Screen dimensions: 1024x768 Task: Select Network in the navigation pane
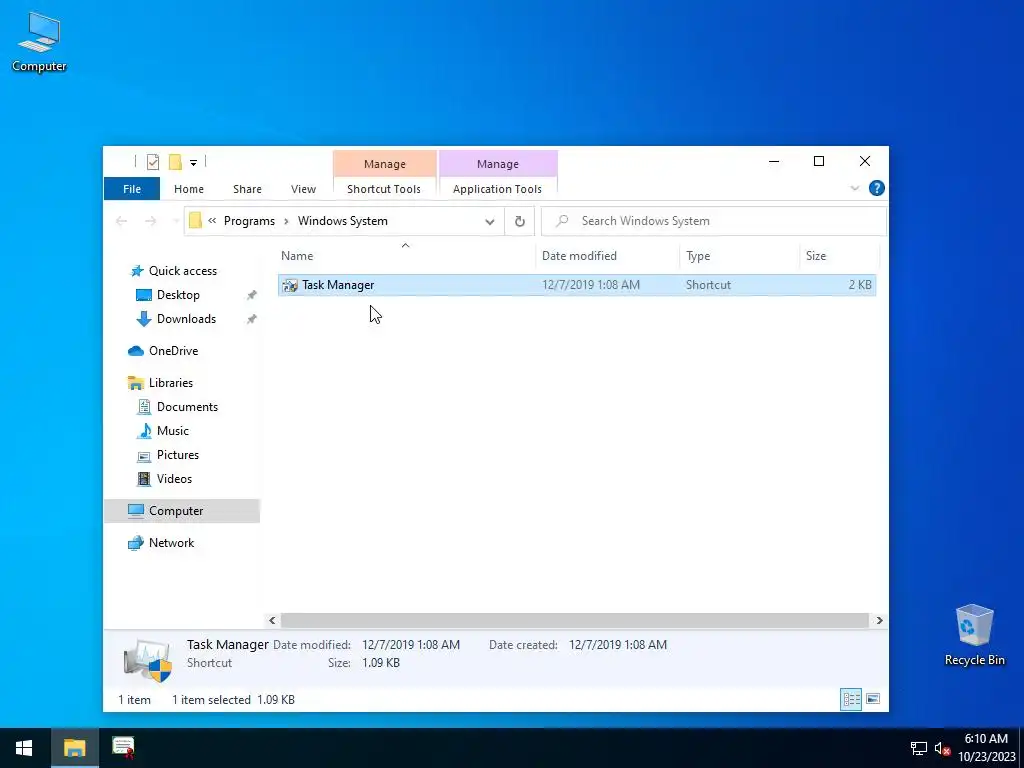[171, 543]
